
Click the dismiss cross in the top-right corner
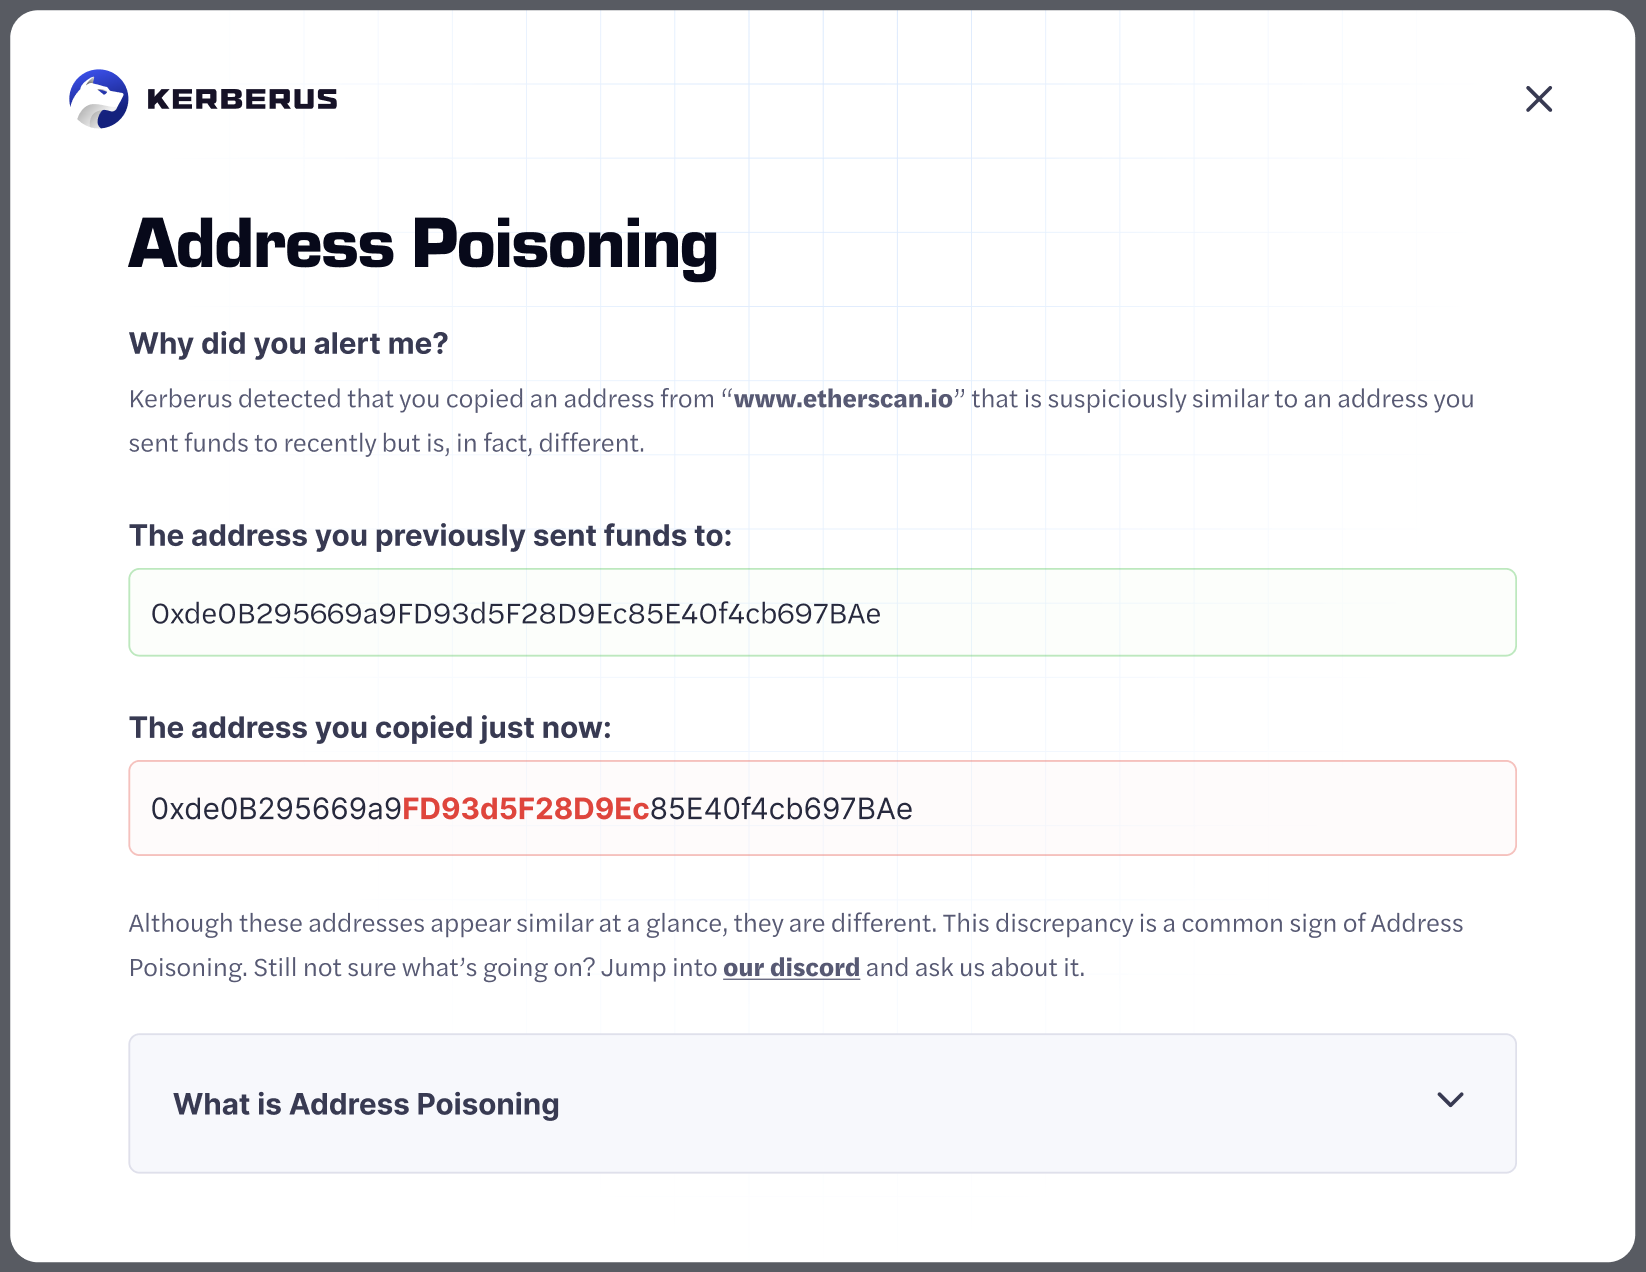(1538, 99)
